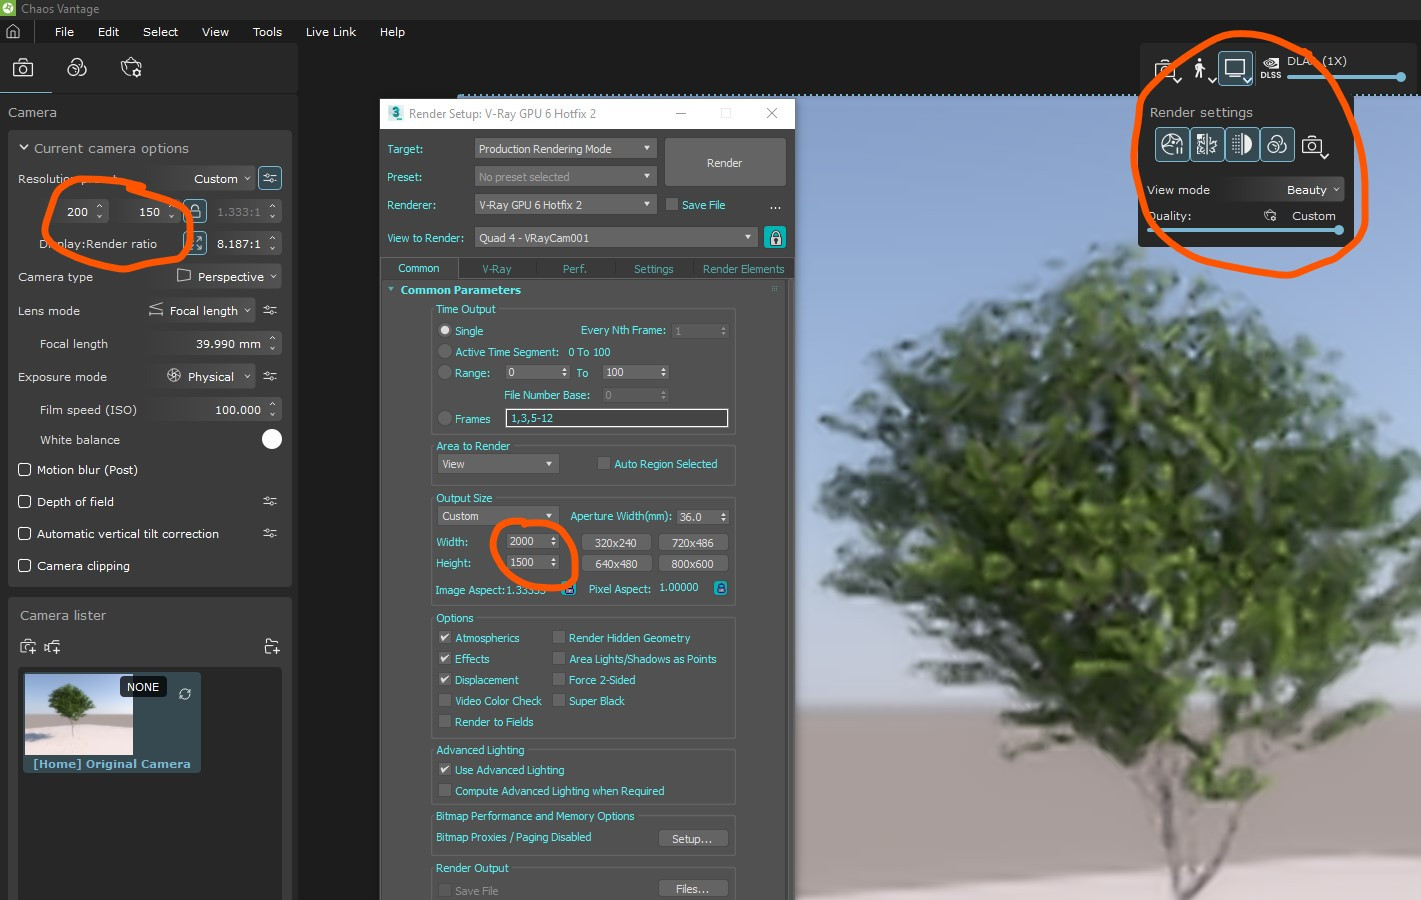1421x900 pixels.
Task: Uncheck the Displacement option
Action: coord(445,679)
